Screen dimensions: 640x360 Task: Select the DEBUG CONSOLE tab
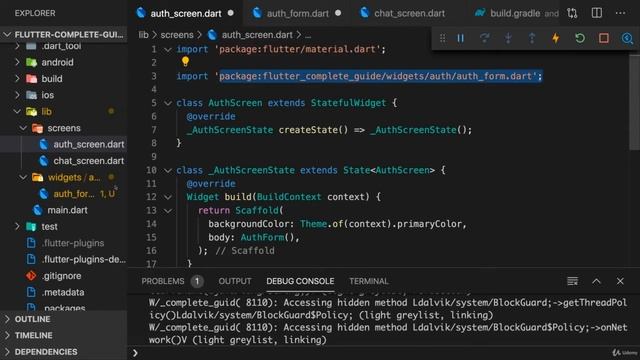[x=300, y=281]
